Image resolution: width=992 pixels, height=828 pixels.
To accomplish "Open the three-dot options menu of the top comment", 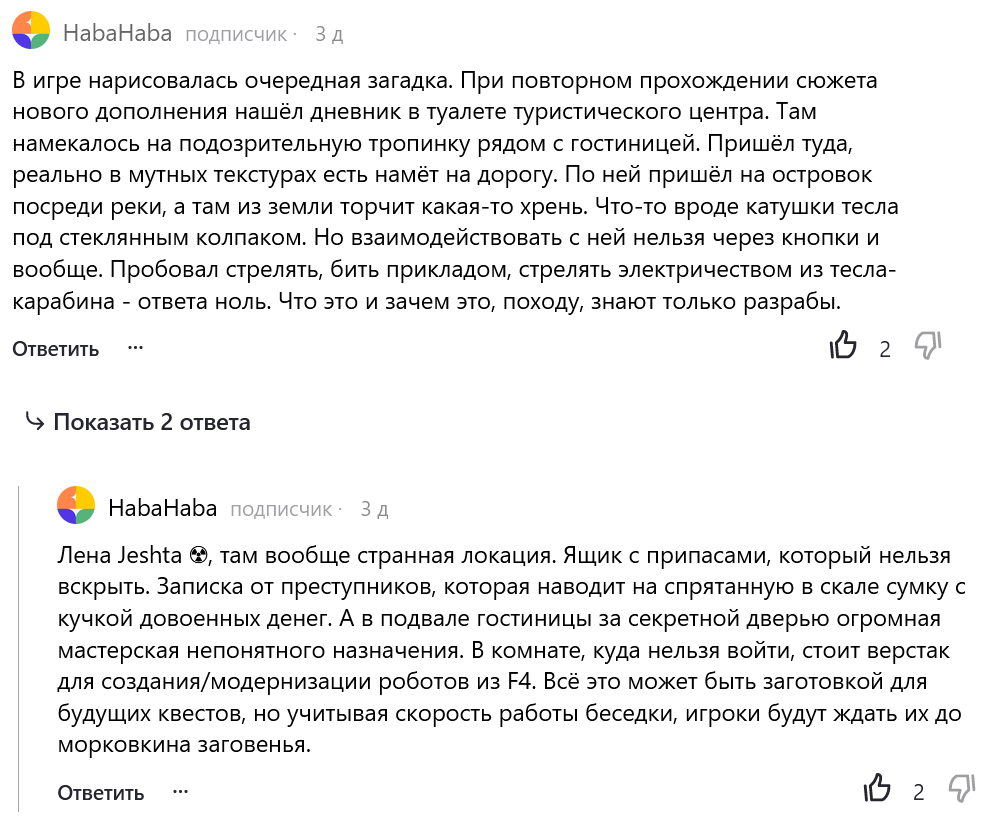I will click(135, 349).
